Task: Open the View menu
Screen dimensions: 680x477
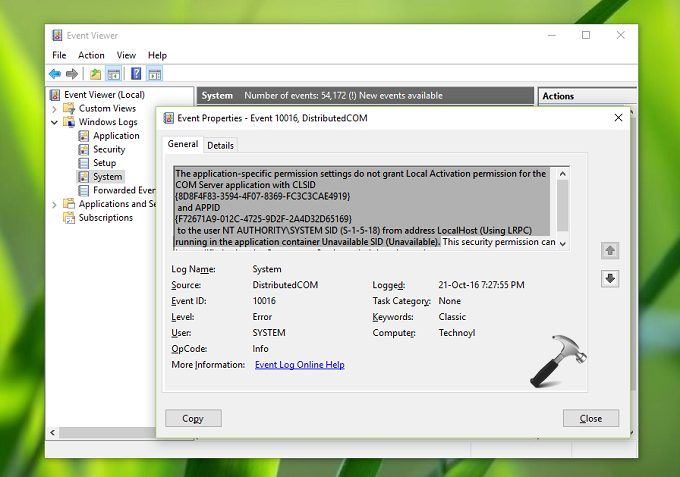Action: [126, 55]
